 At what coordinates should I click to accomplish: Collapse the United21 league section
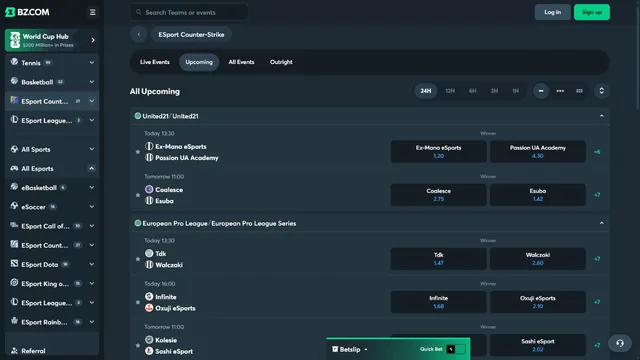pos(601,116)
